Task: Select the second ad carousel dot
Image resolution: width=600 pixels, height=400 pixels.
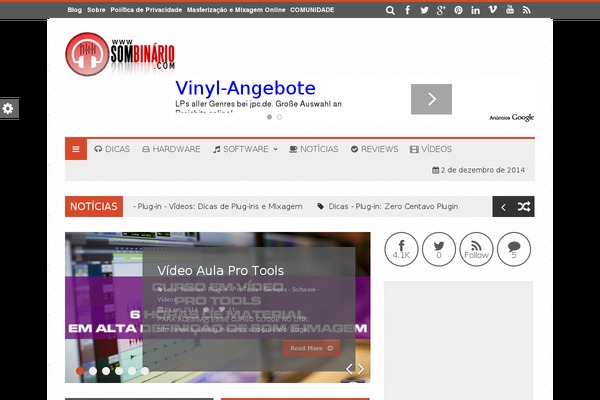Action: (x=280, y=117)
